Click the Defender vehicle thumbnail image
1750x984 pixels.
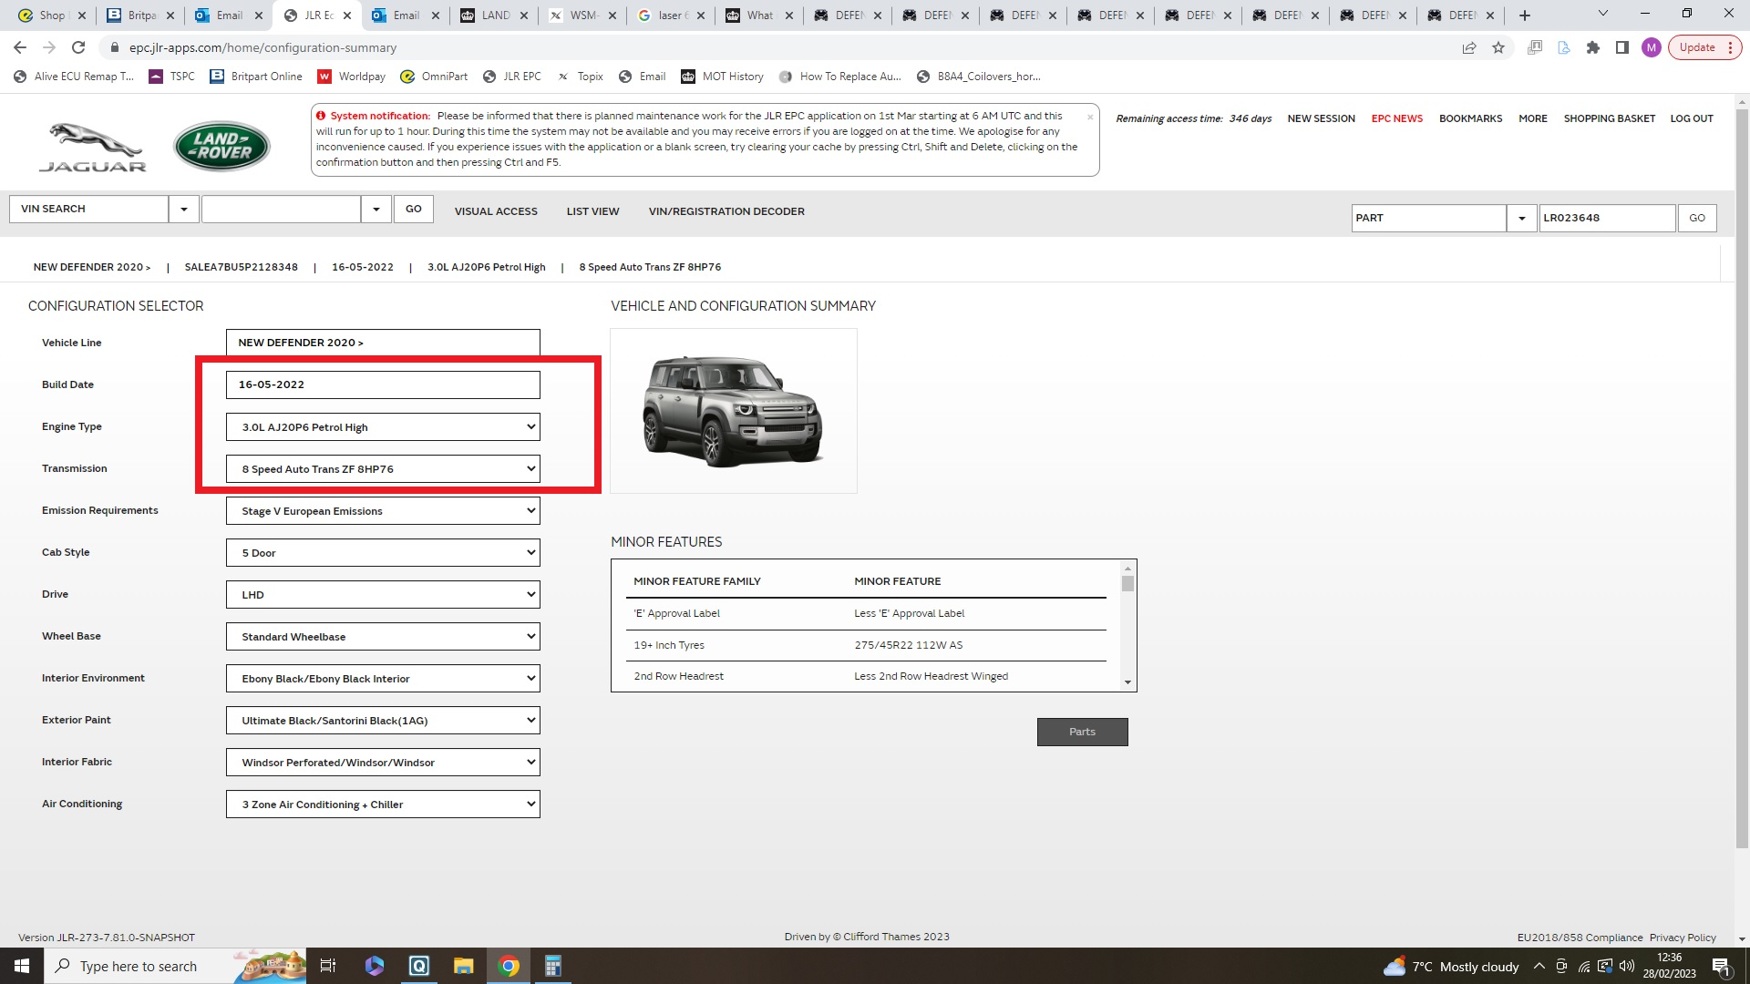click(x=733, y=411)
